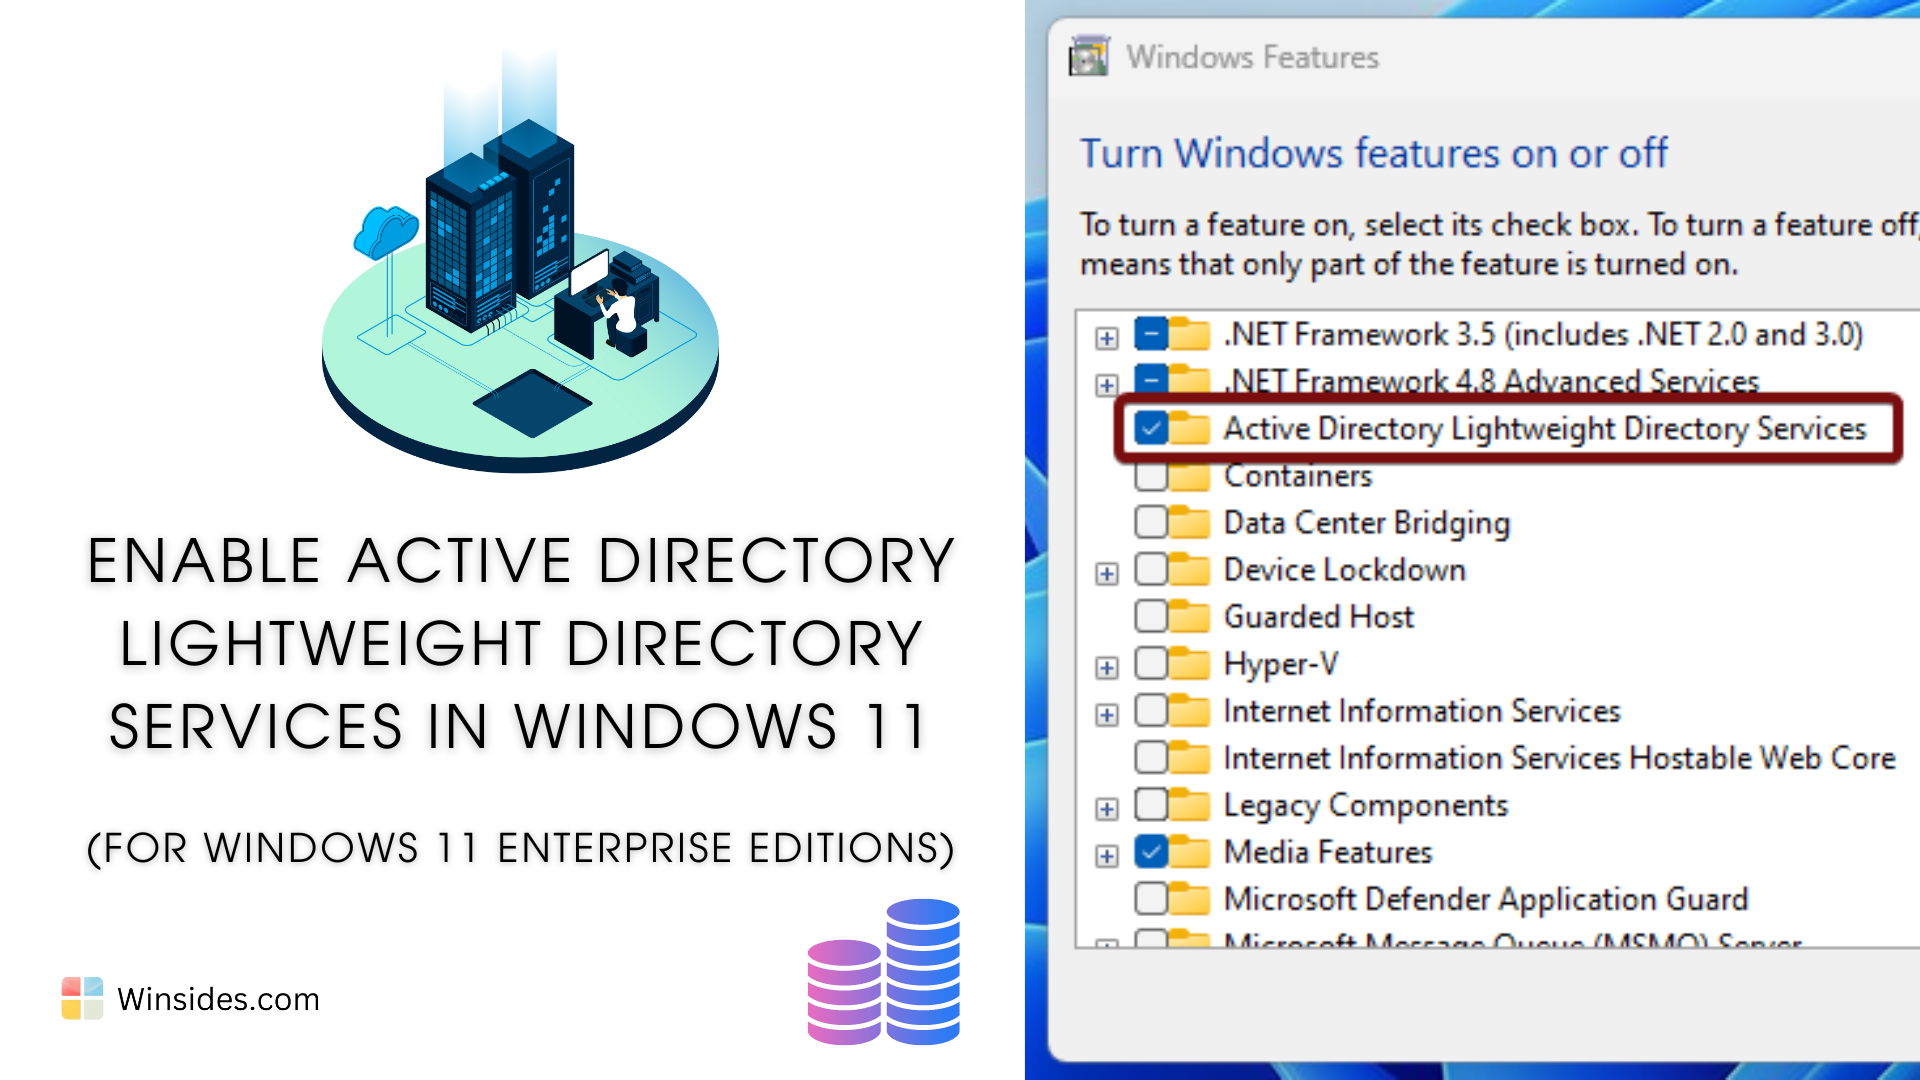Expand the Hyper-V node

pos(1107,663)
